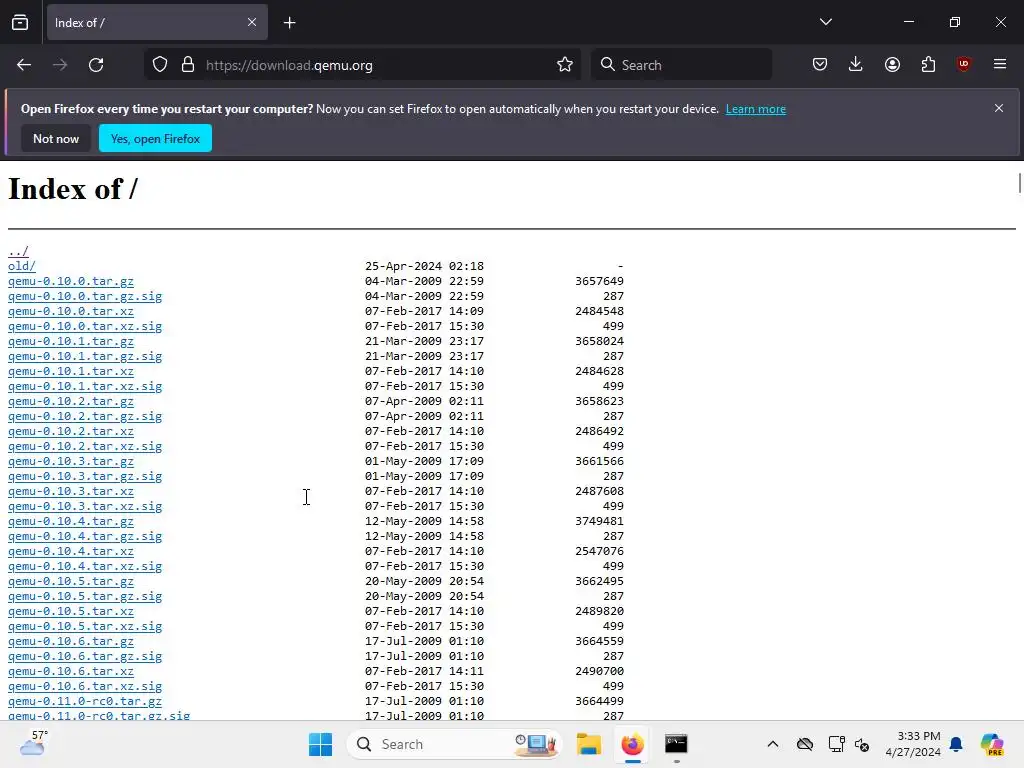Close the 'Index of /' tab
The image size is (1024, 768).
[x=252, y=22]
